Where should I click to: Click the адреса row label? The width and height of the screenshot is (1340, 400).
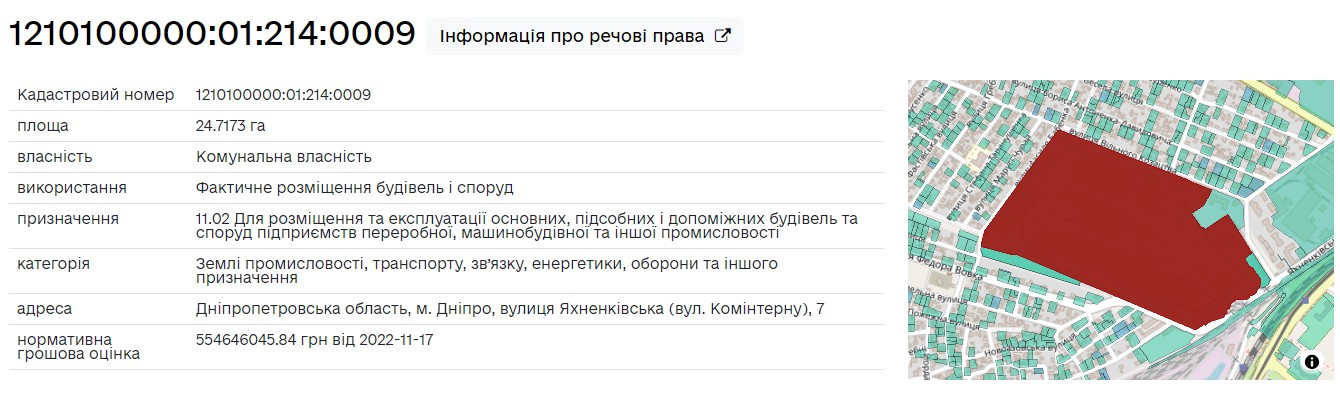[x=45, y=309]
